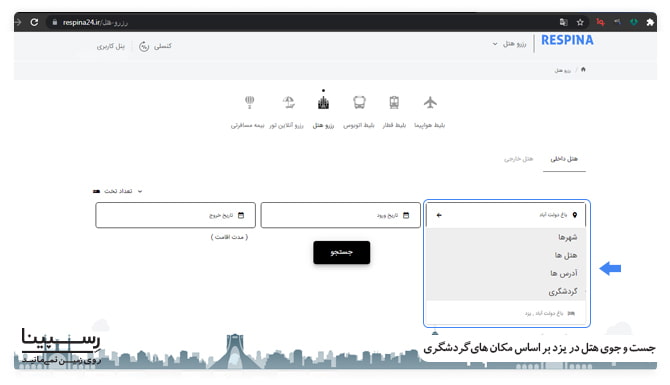Open the RESPINA logo homepage link
Screen dimensions: 670x385
[567, 40]
